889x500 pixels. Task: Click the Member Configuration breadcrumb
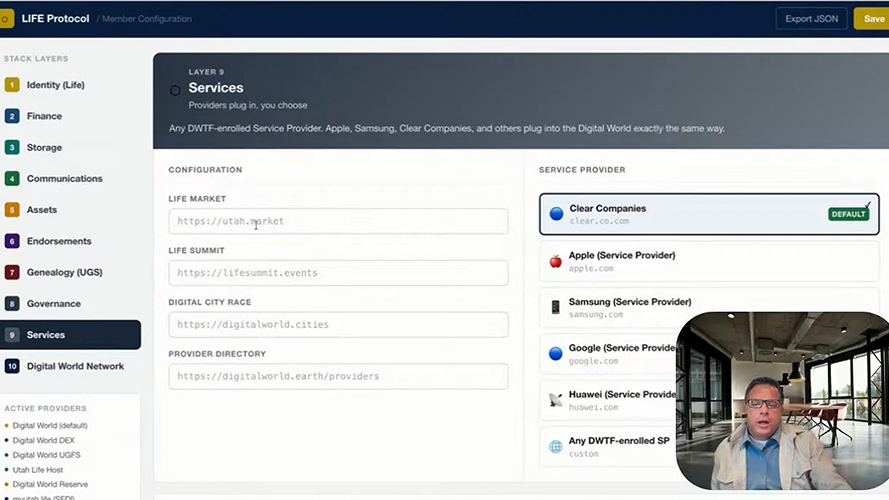[146, 19]
